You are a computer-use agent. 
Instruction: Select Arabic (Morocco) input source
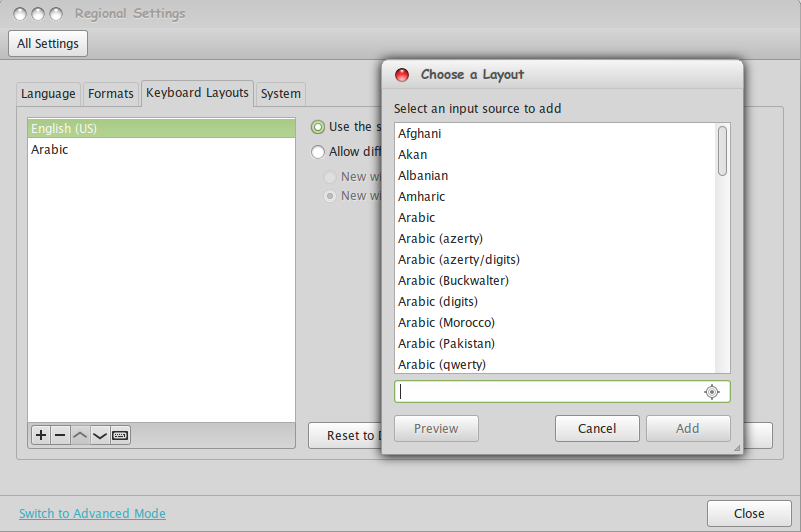(555, 322)
